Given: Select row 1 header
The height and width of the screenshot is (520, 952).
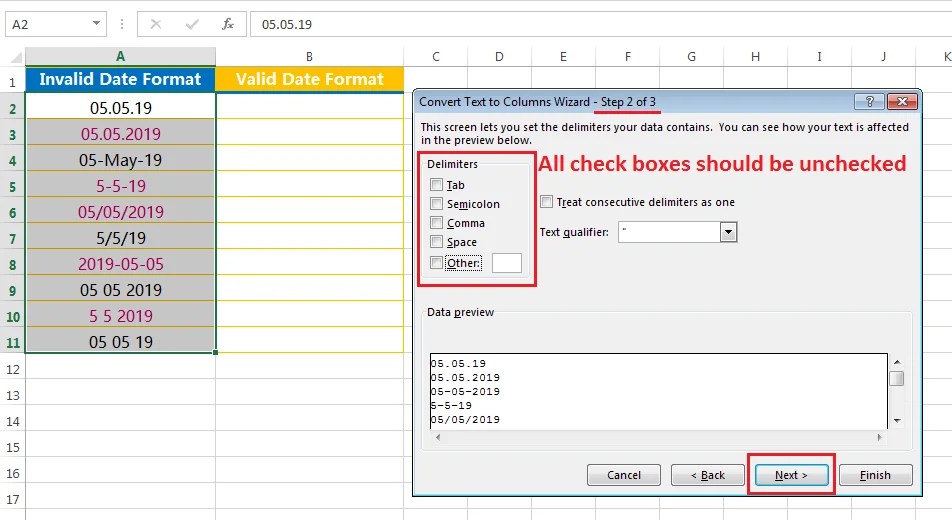Looking at the screenshot, I should (x=12, y=80).
